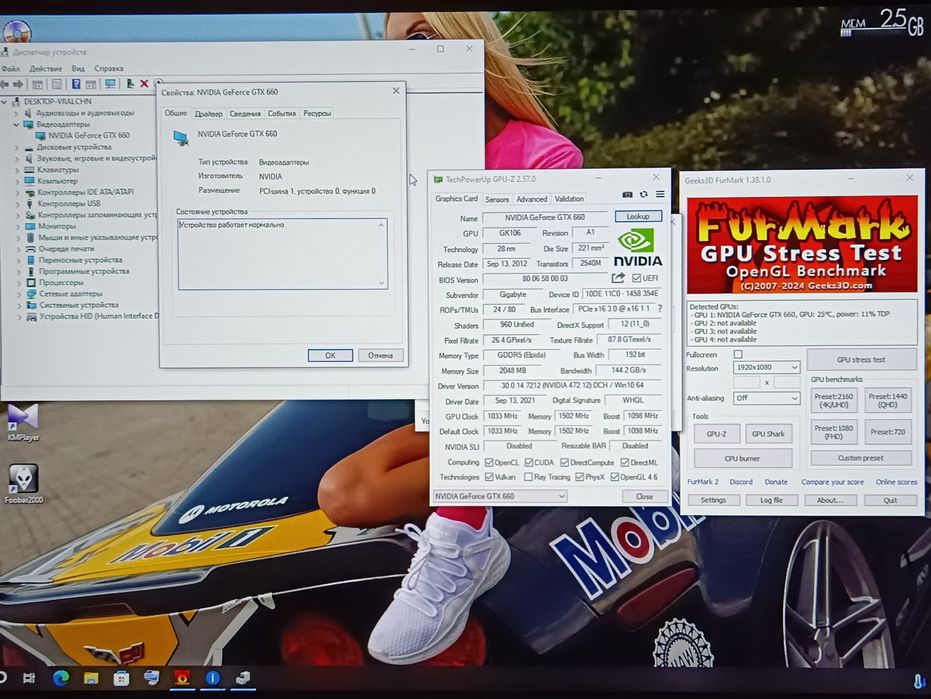Open Microsoft Store from the taskbar
The height and width of the screenshot is (699, 931).
click(121, 678)
